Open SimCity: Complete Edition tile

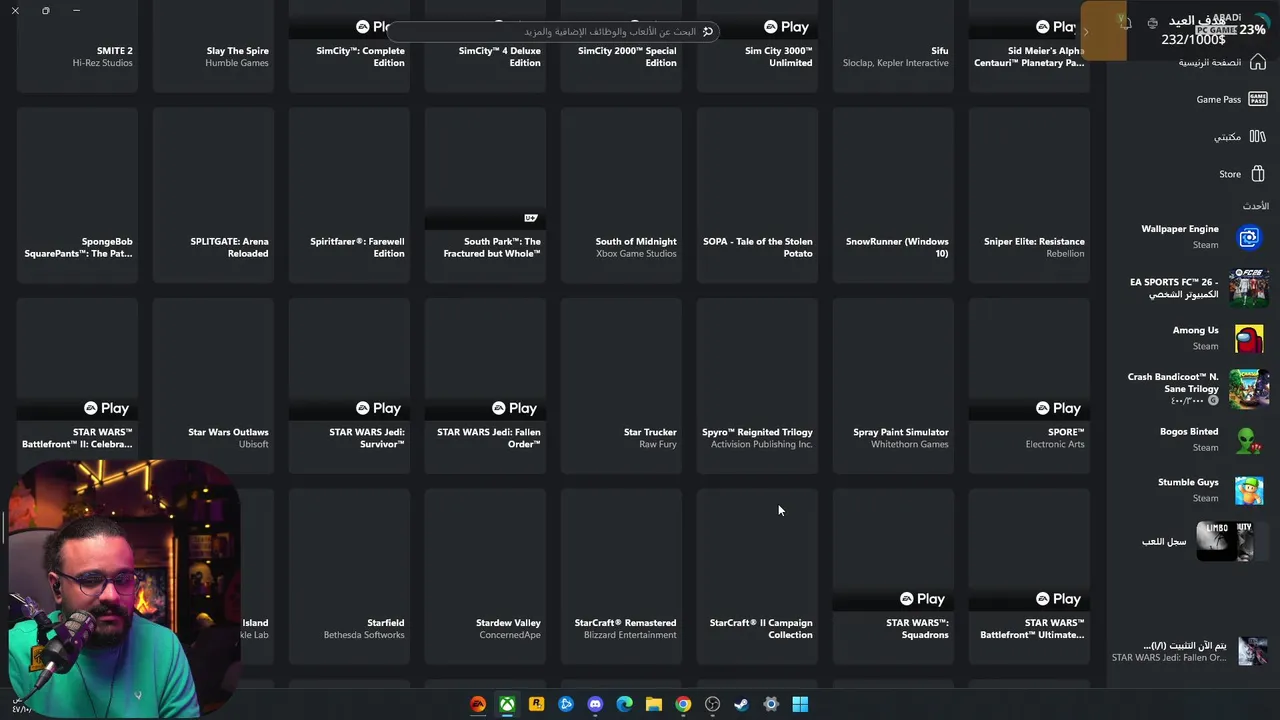tap(349, 45)
